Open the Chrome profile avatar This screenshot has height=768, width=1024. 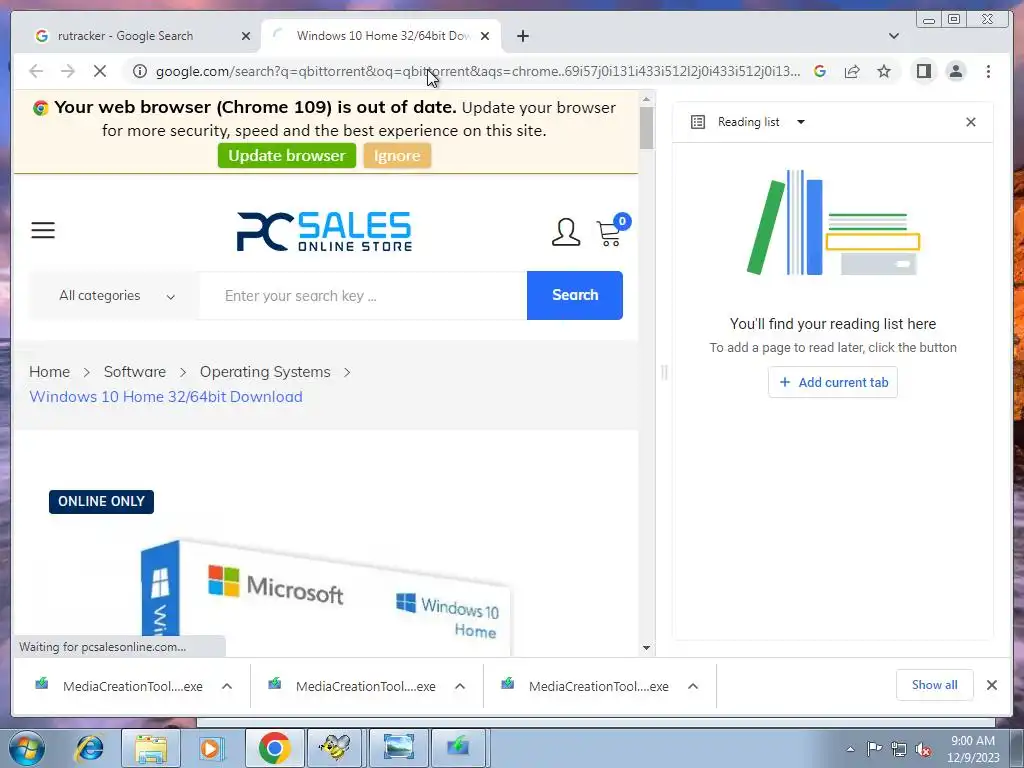click(956, 71)
